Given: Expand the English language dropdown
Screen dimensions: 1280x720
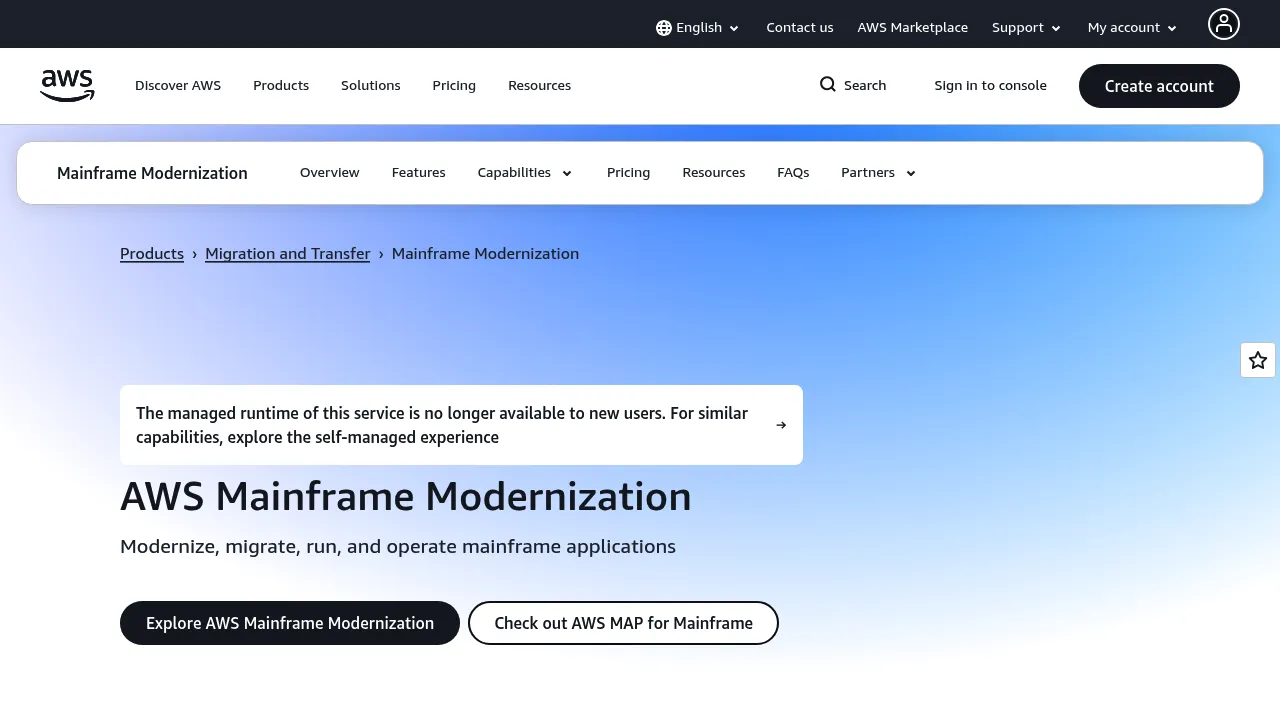Looking at the screenshot, I should 698,28.
